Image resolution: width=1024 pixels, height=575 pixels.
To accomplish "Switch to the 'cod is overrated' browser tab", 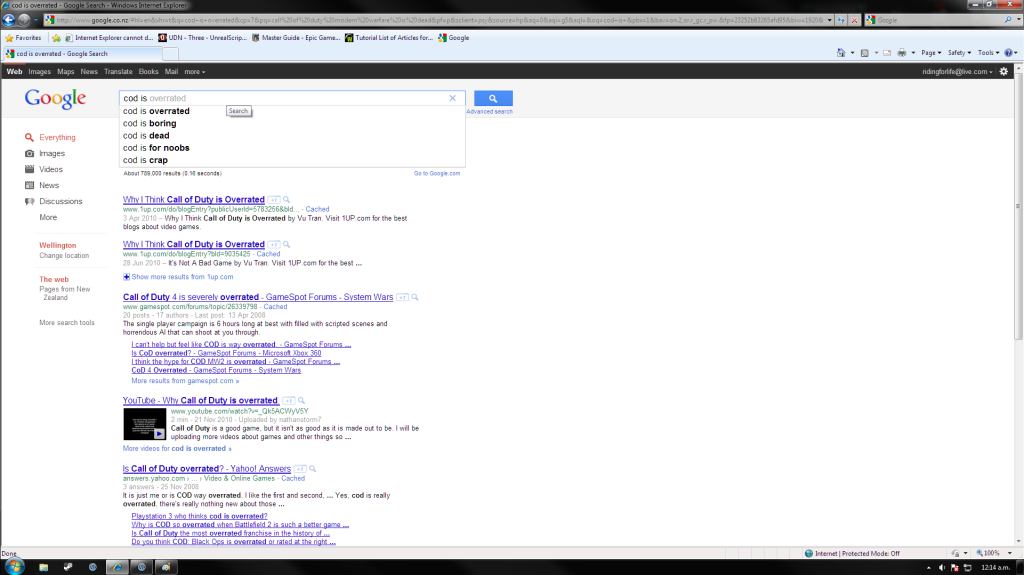I will click(x=82, y=54).
